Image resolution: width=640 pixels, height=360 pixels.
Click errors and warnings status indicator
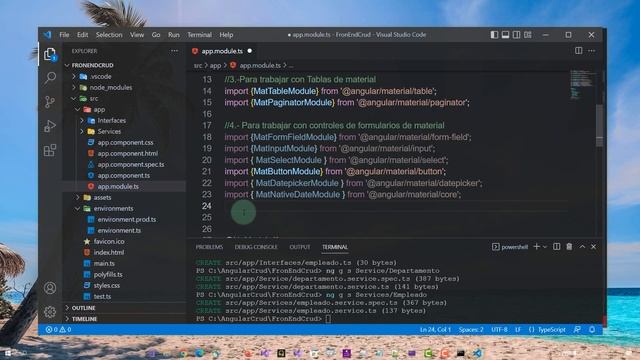(x=58, y=329)
